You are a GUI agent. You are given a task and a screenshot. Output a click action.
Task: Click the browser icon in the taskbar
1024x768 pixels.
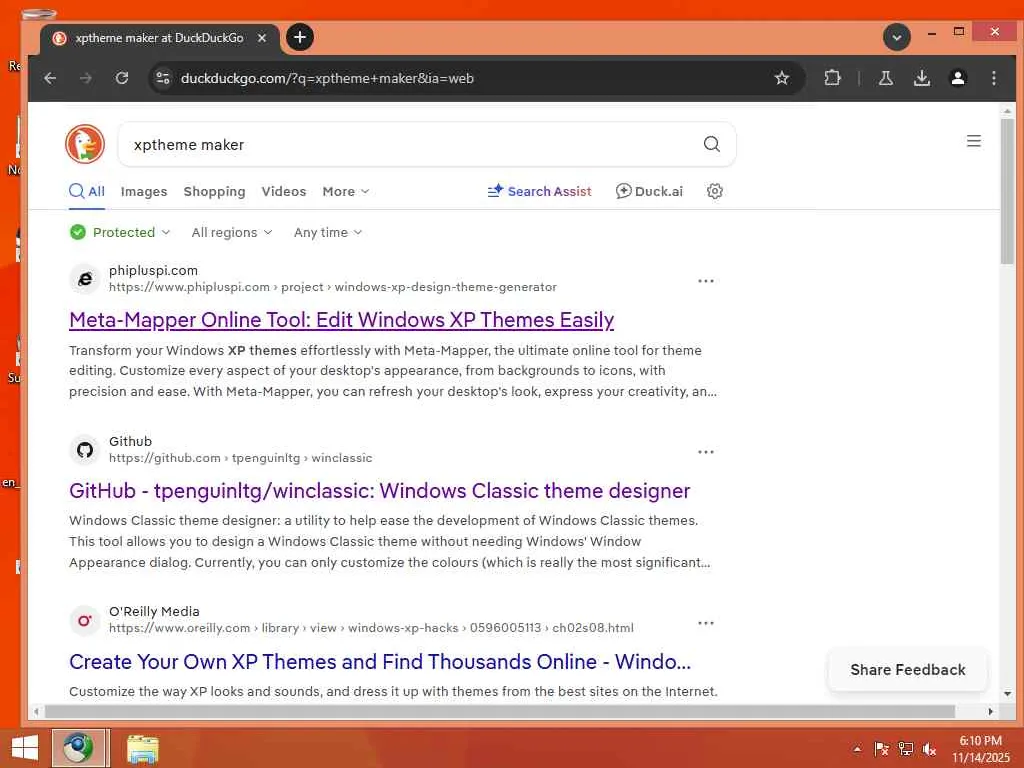point(78,748)
